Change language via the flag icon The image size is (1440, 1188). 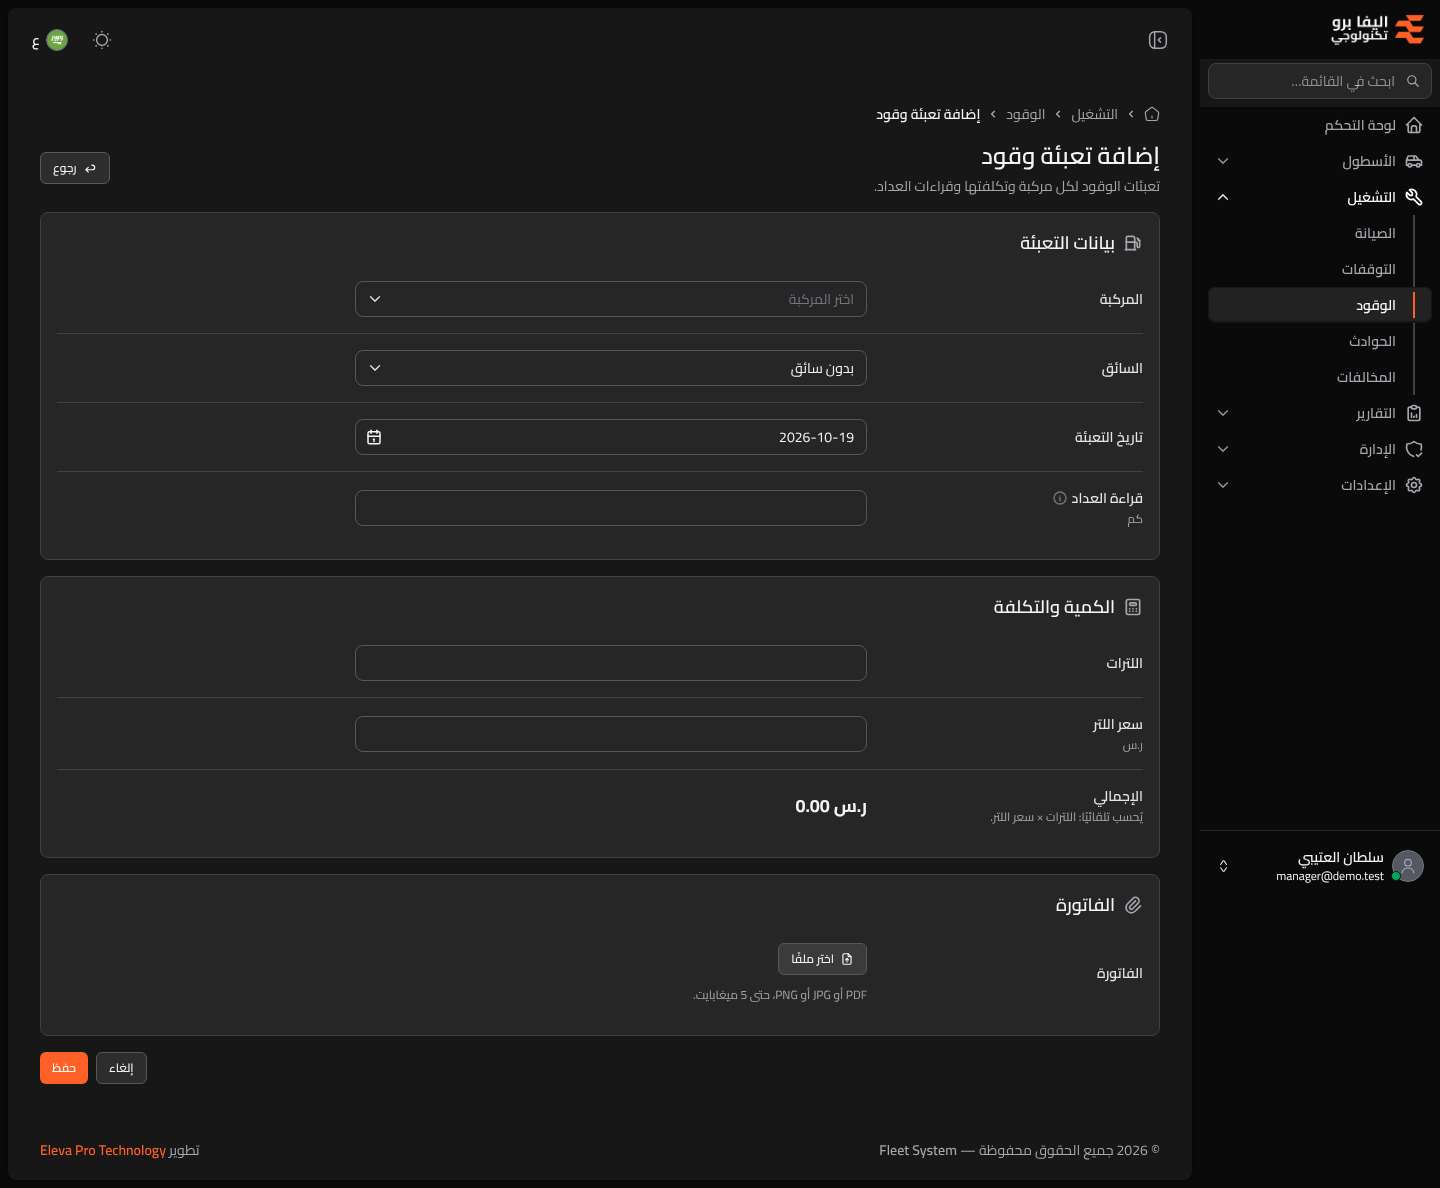click(57, 40)
